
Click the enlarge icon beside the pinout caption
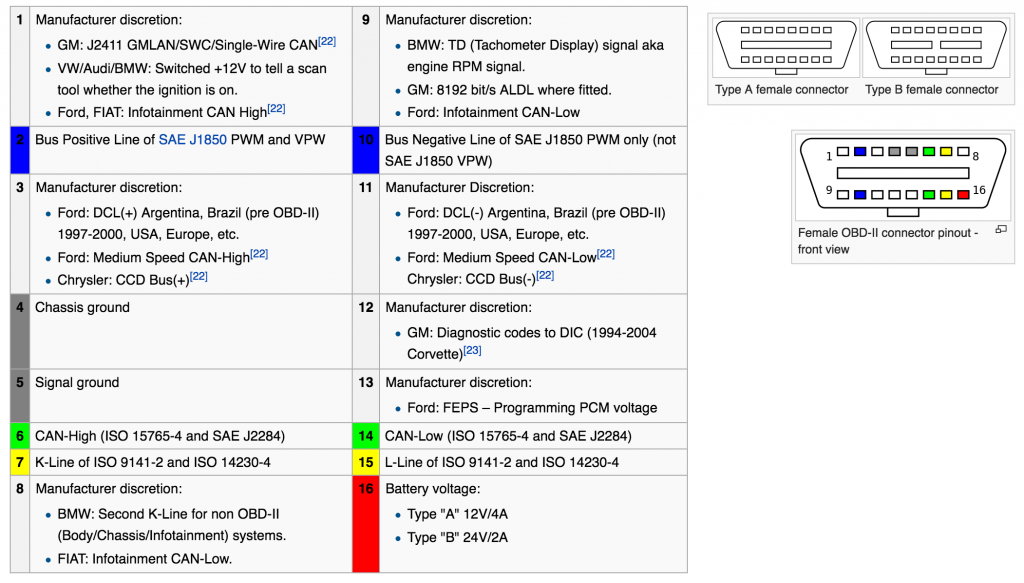tap(1000, 230)
